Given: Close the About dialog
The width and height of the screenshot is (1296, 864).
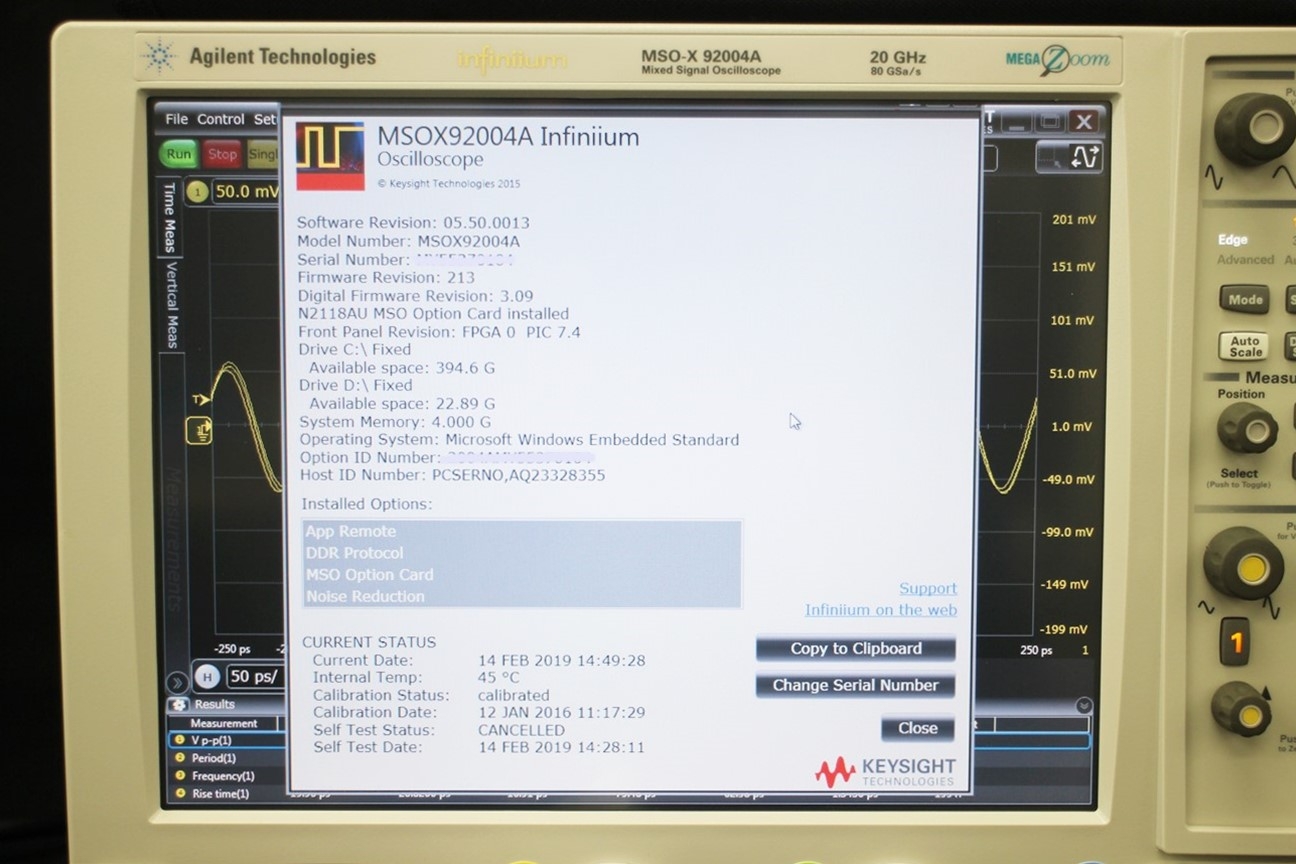Looking at the screenshot, I should click(918, 728).
